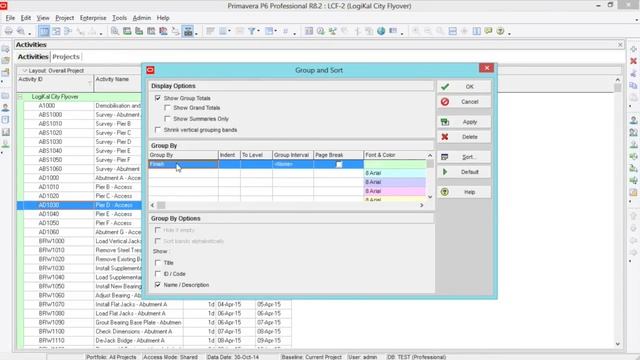Open the Tools menu
This screenshot has width=640, height=360.
tap(119, 18)
